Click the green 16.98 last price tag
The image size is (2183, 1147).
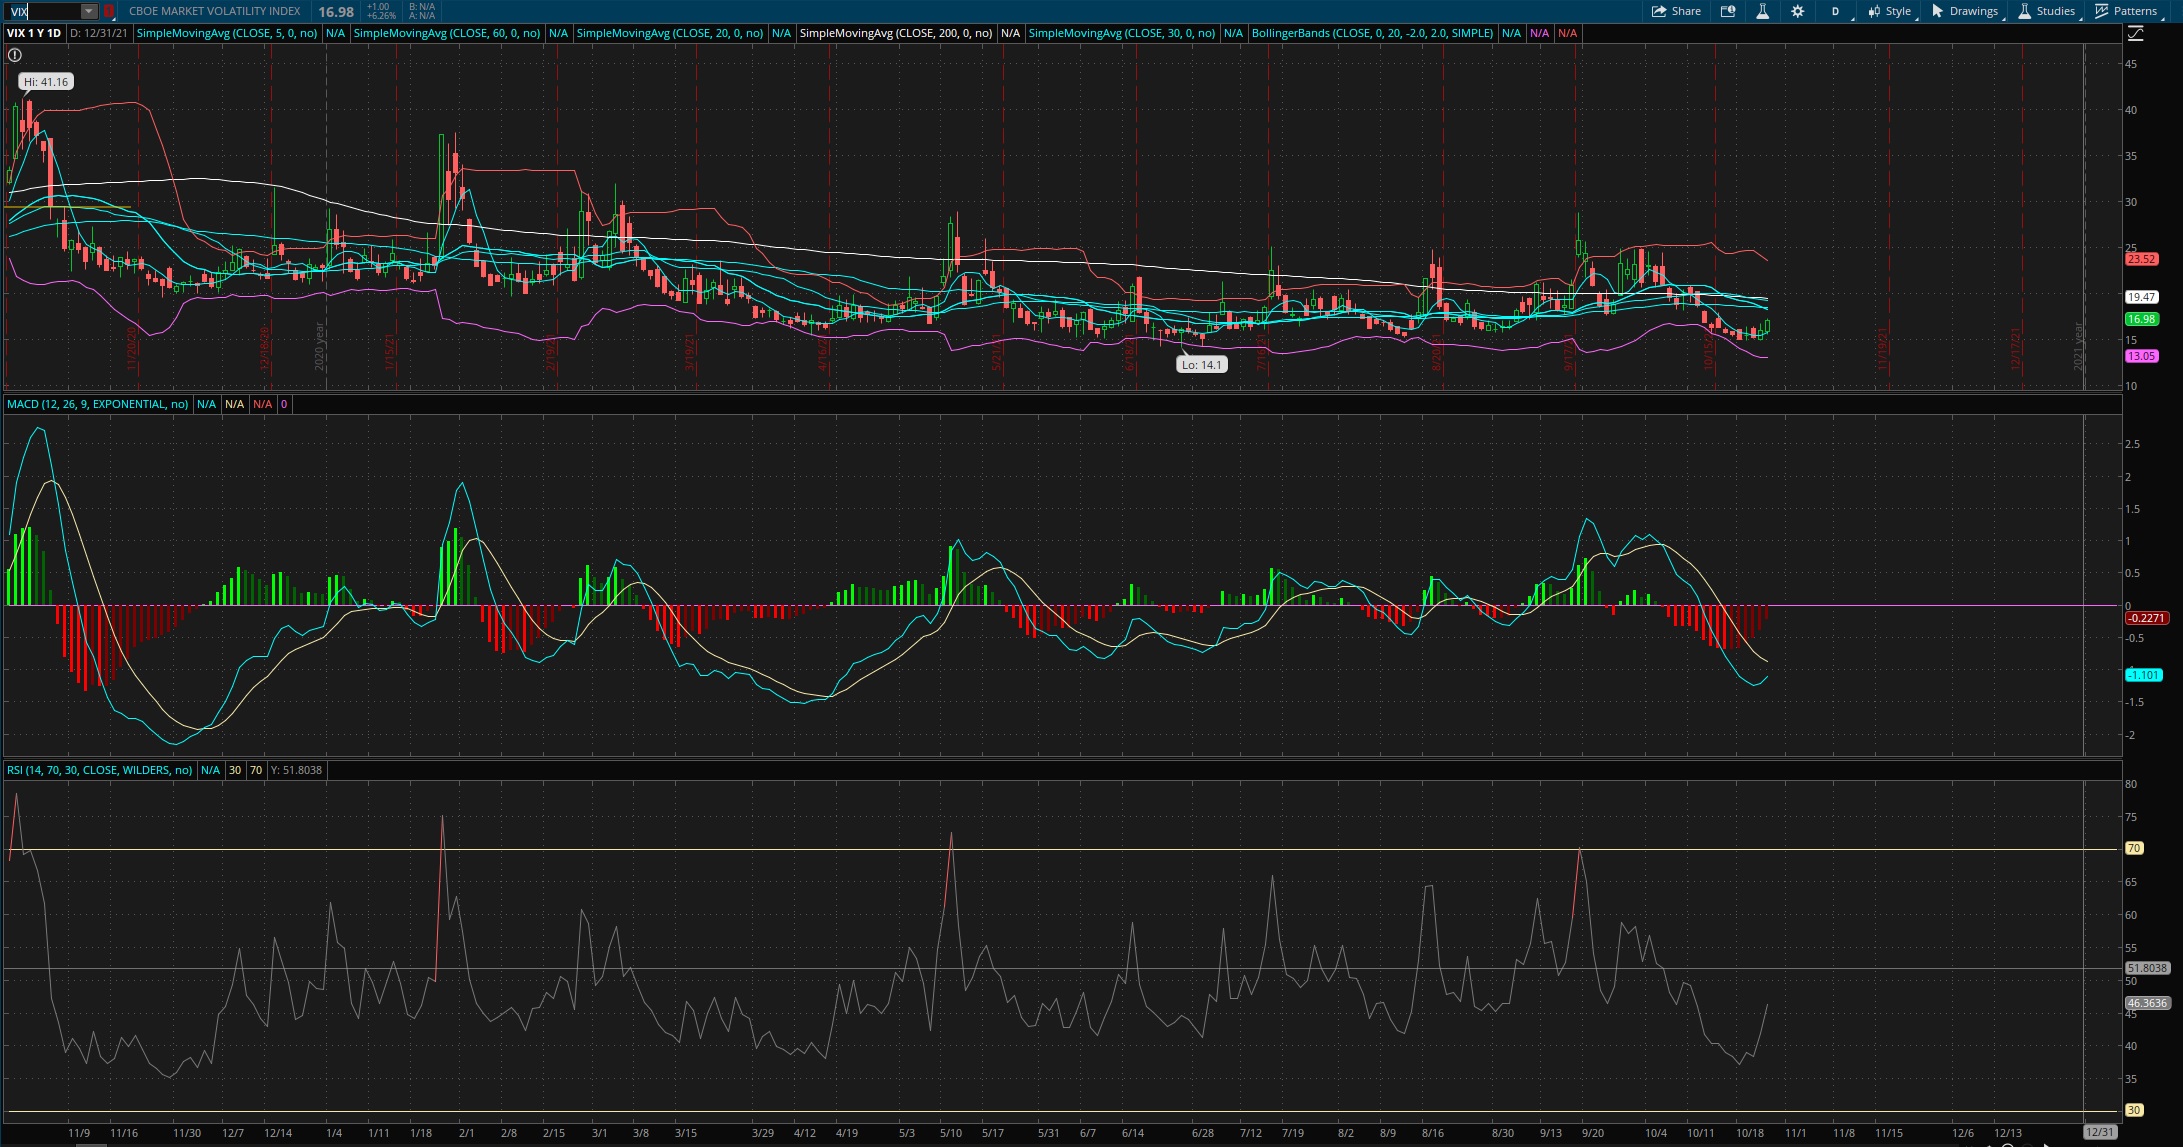tap(2141, 319)
